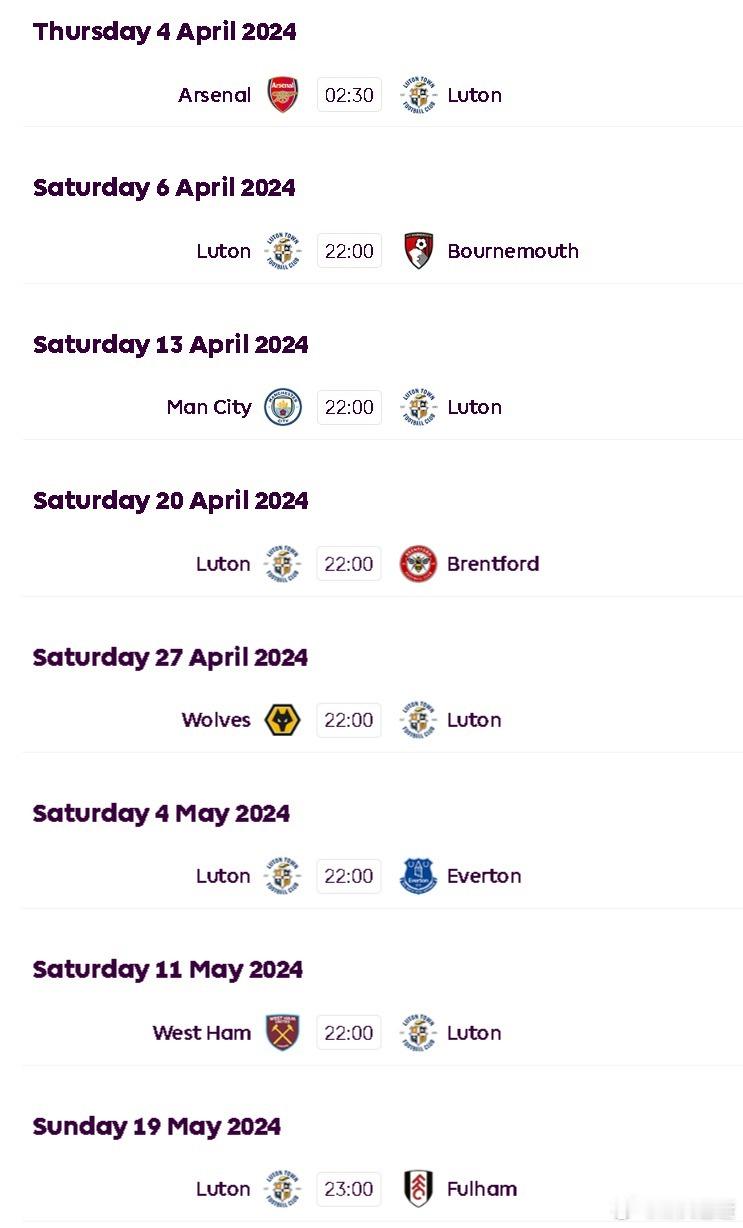This screenshot has height=1228, width=743.
Task: Open the Brentford team name link
Action: point(493,564)
